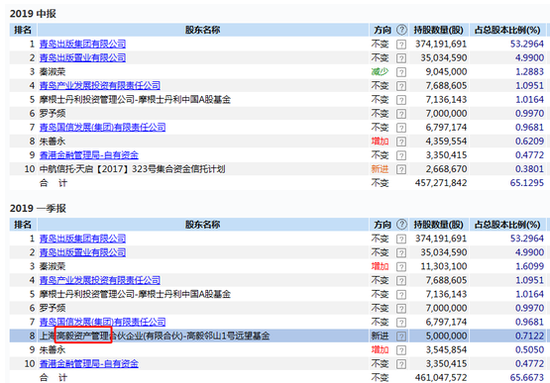550x383 pixels.
Task: Click the help icon beside 方向 in the 2019 一季报 header
Action: coord(402,224)
